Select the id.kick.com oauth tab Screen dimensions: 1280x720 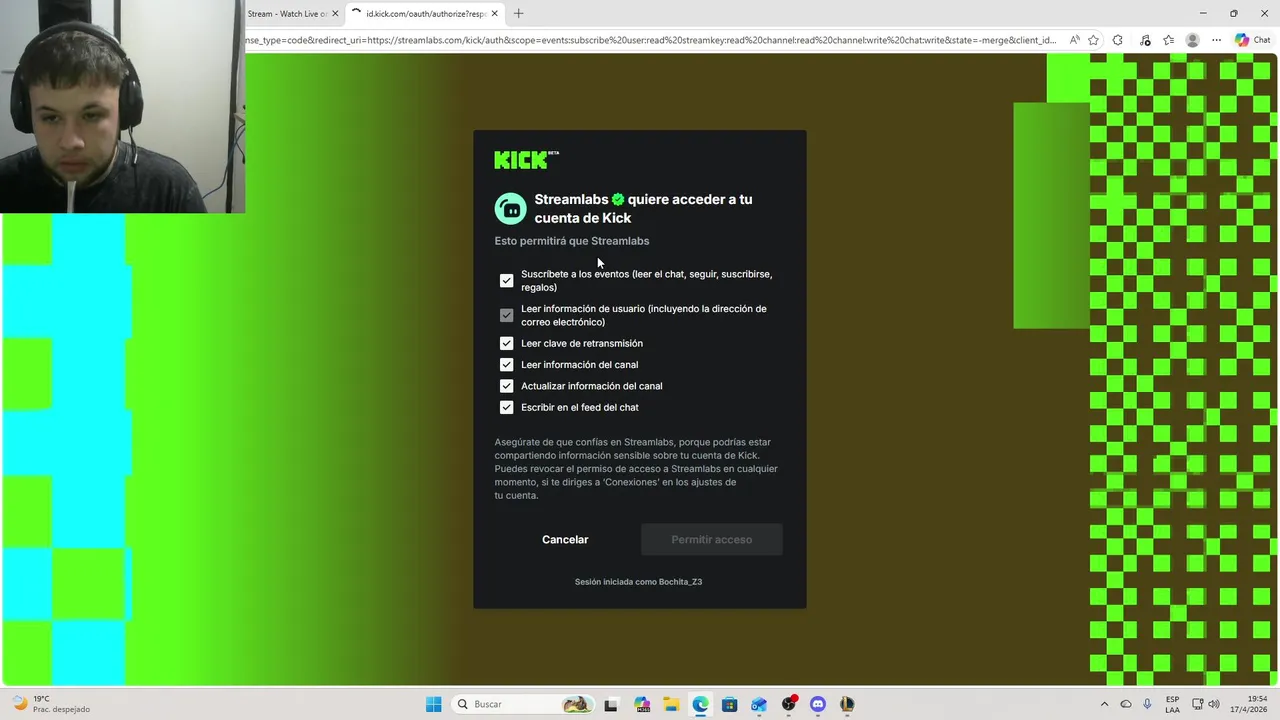pos(425,14)
